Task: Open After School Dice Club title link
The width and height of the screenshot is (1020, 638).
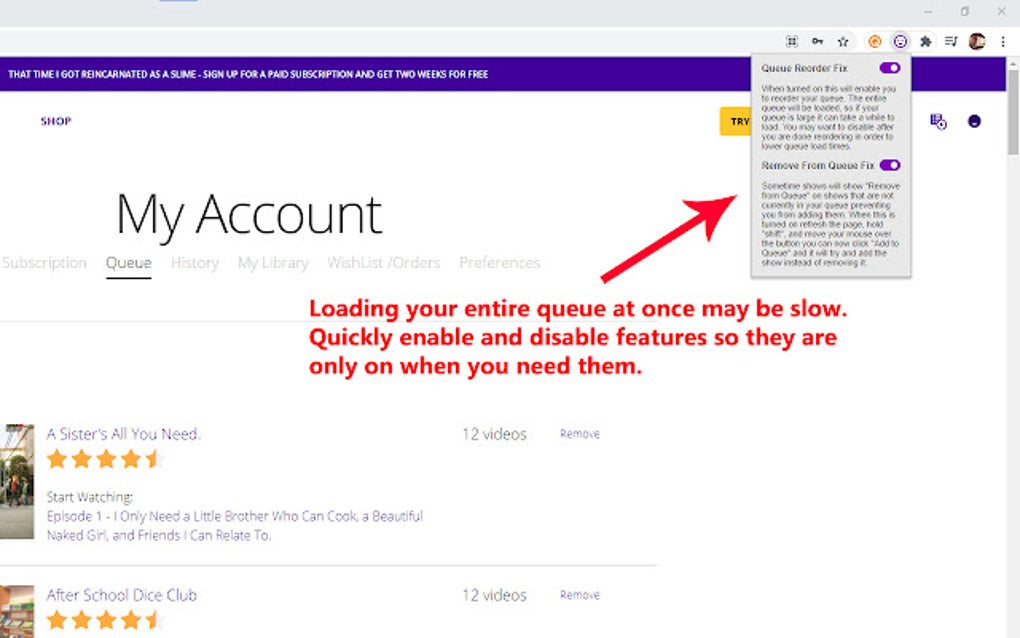Action: (x=122, y=595)
